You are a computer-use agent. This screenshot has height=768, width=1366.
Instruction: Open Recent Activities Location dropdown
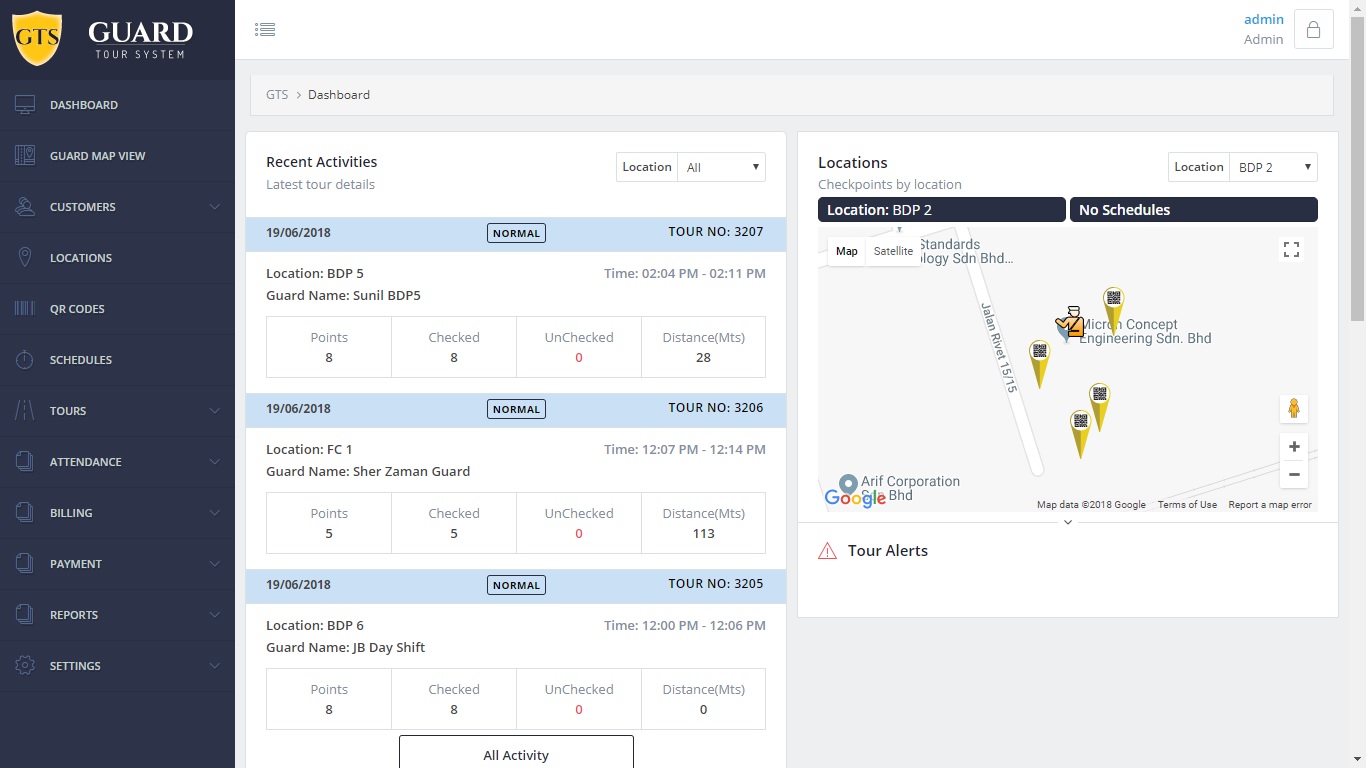point(721,168)
